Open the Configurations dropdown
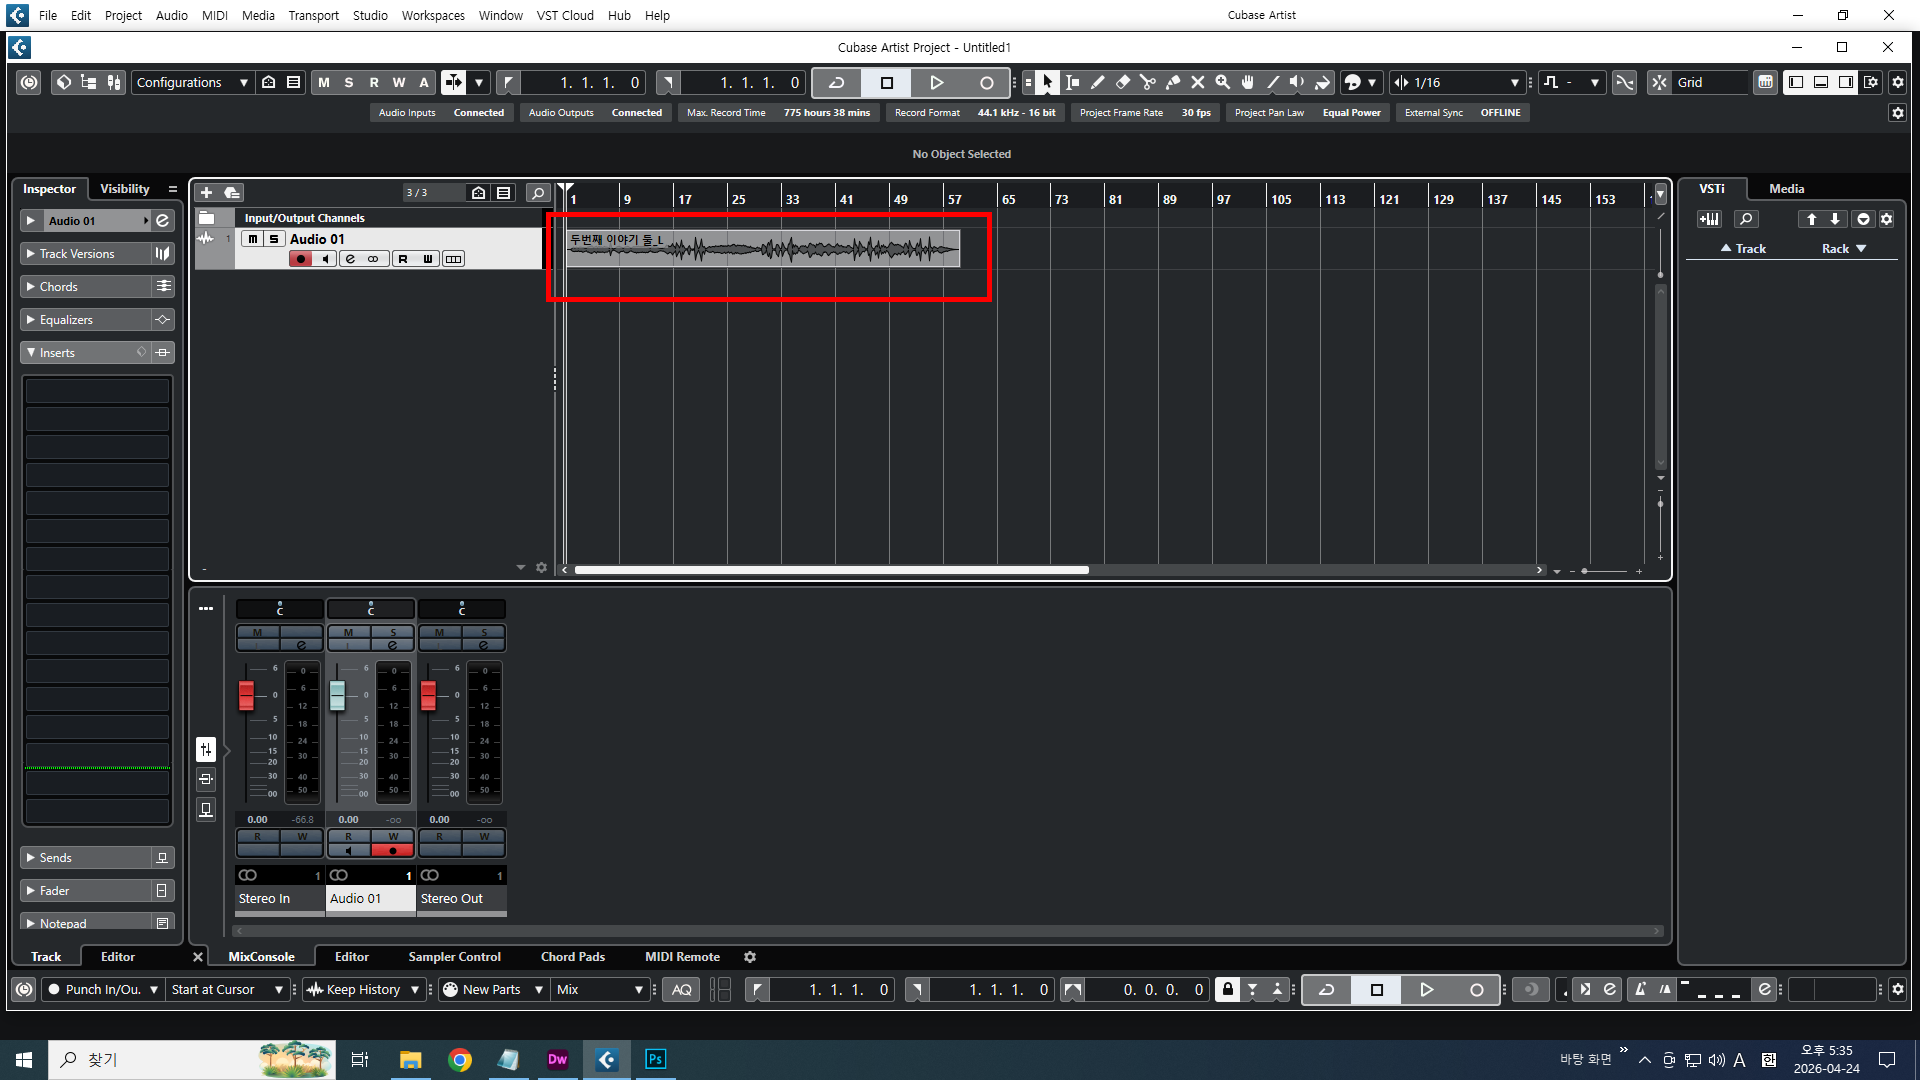 (192, 83)
